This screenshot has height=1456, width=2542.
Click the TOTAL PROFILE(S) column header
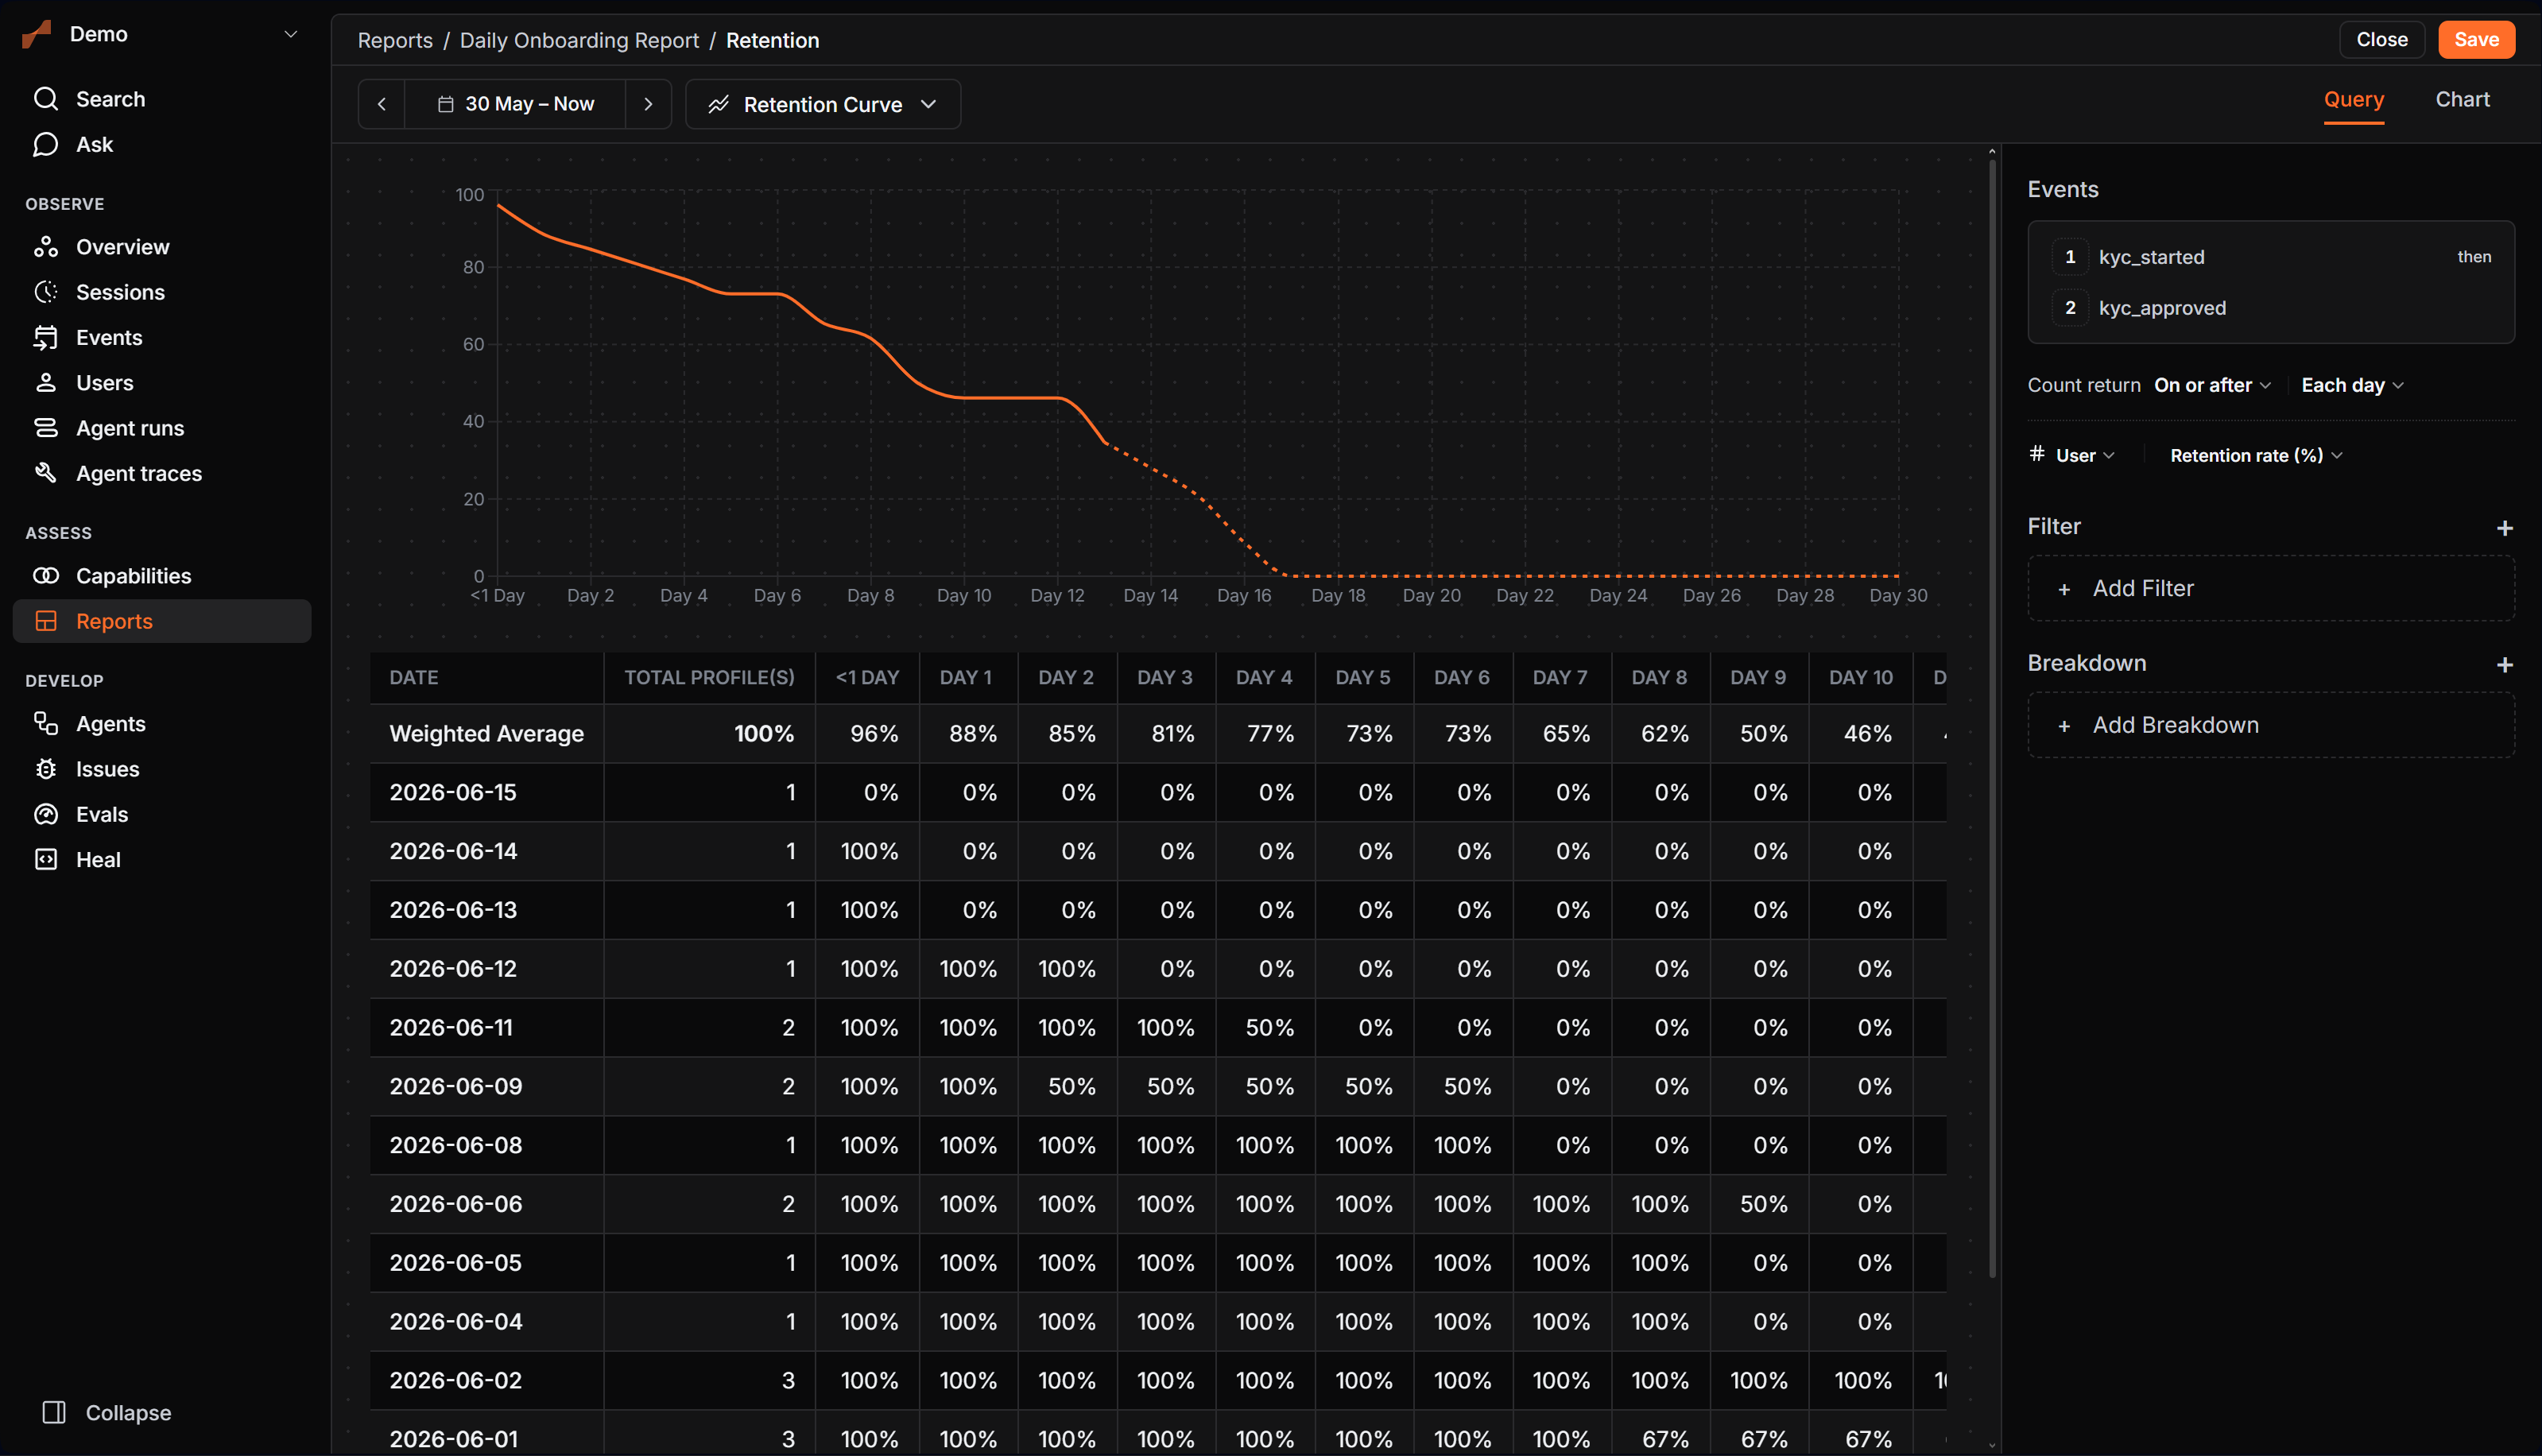click(709, 678)
